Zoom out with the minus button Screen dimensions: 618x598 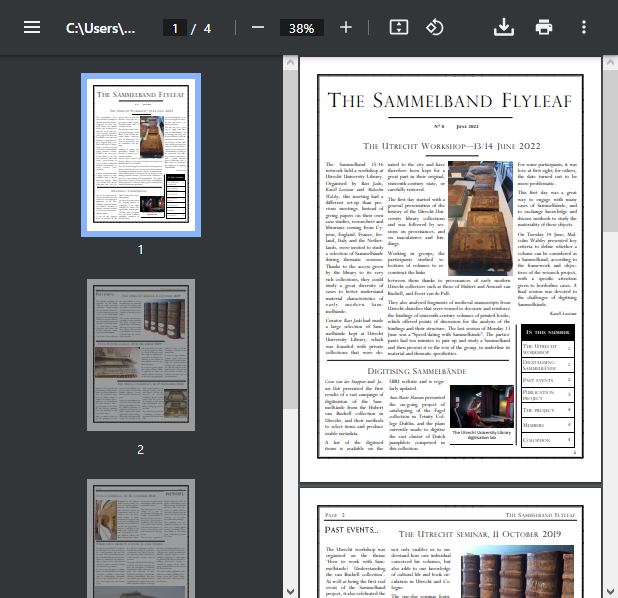click(258, 28)
